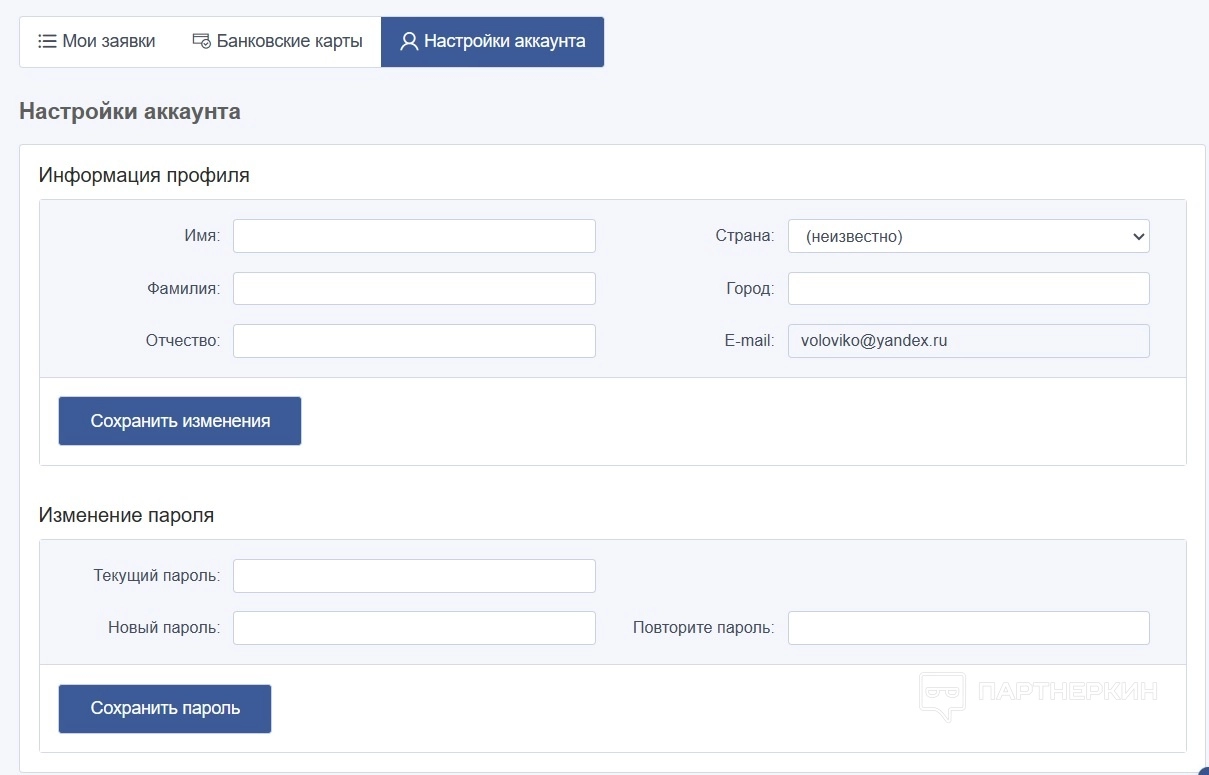This screenshot has height=775, width=1209.
Task: Click the Город text field
Action: click(x=968, y=289)
